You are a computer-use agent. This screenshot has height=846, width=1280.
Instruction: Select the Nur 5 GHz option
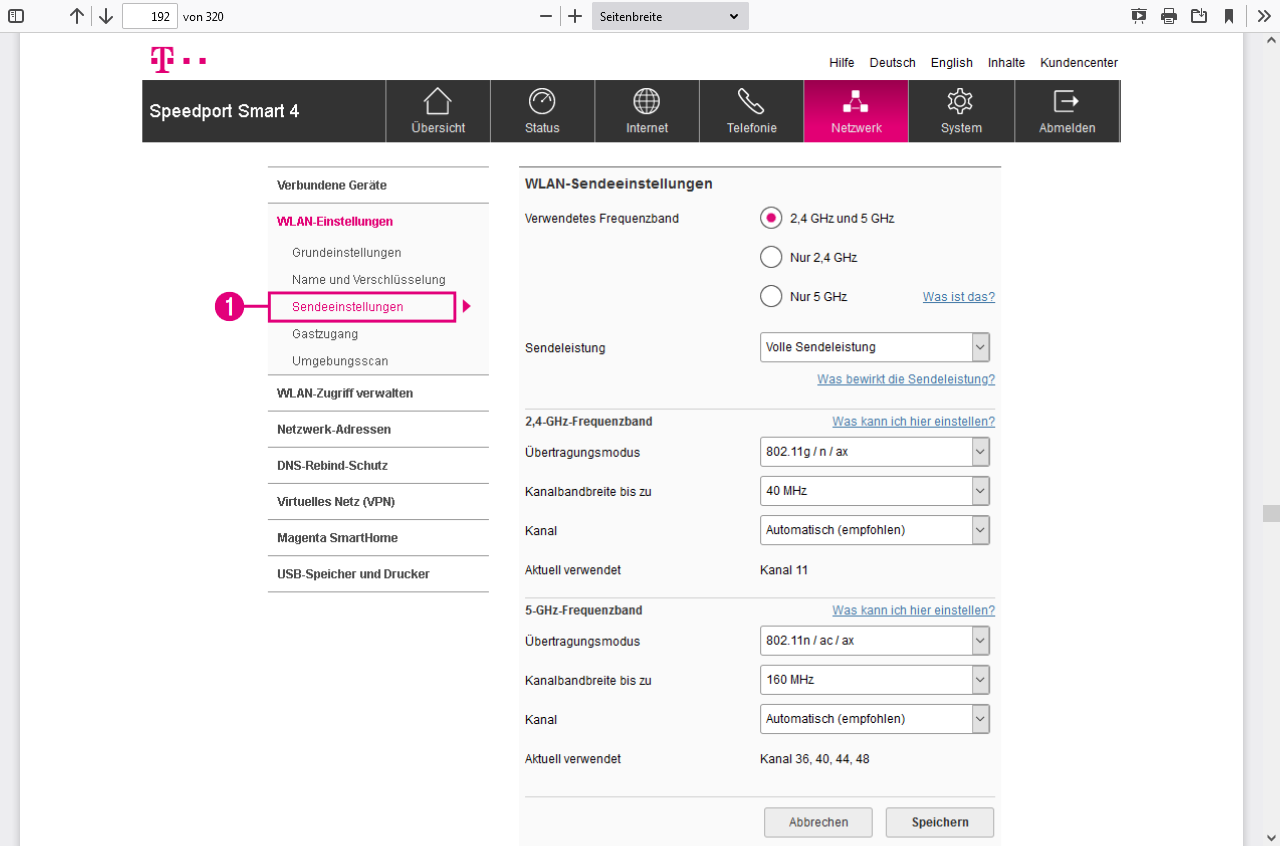770,296
